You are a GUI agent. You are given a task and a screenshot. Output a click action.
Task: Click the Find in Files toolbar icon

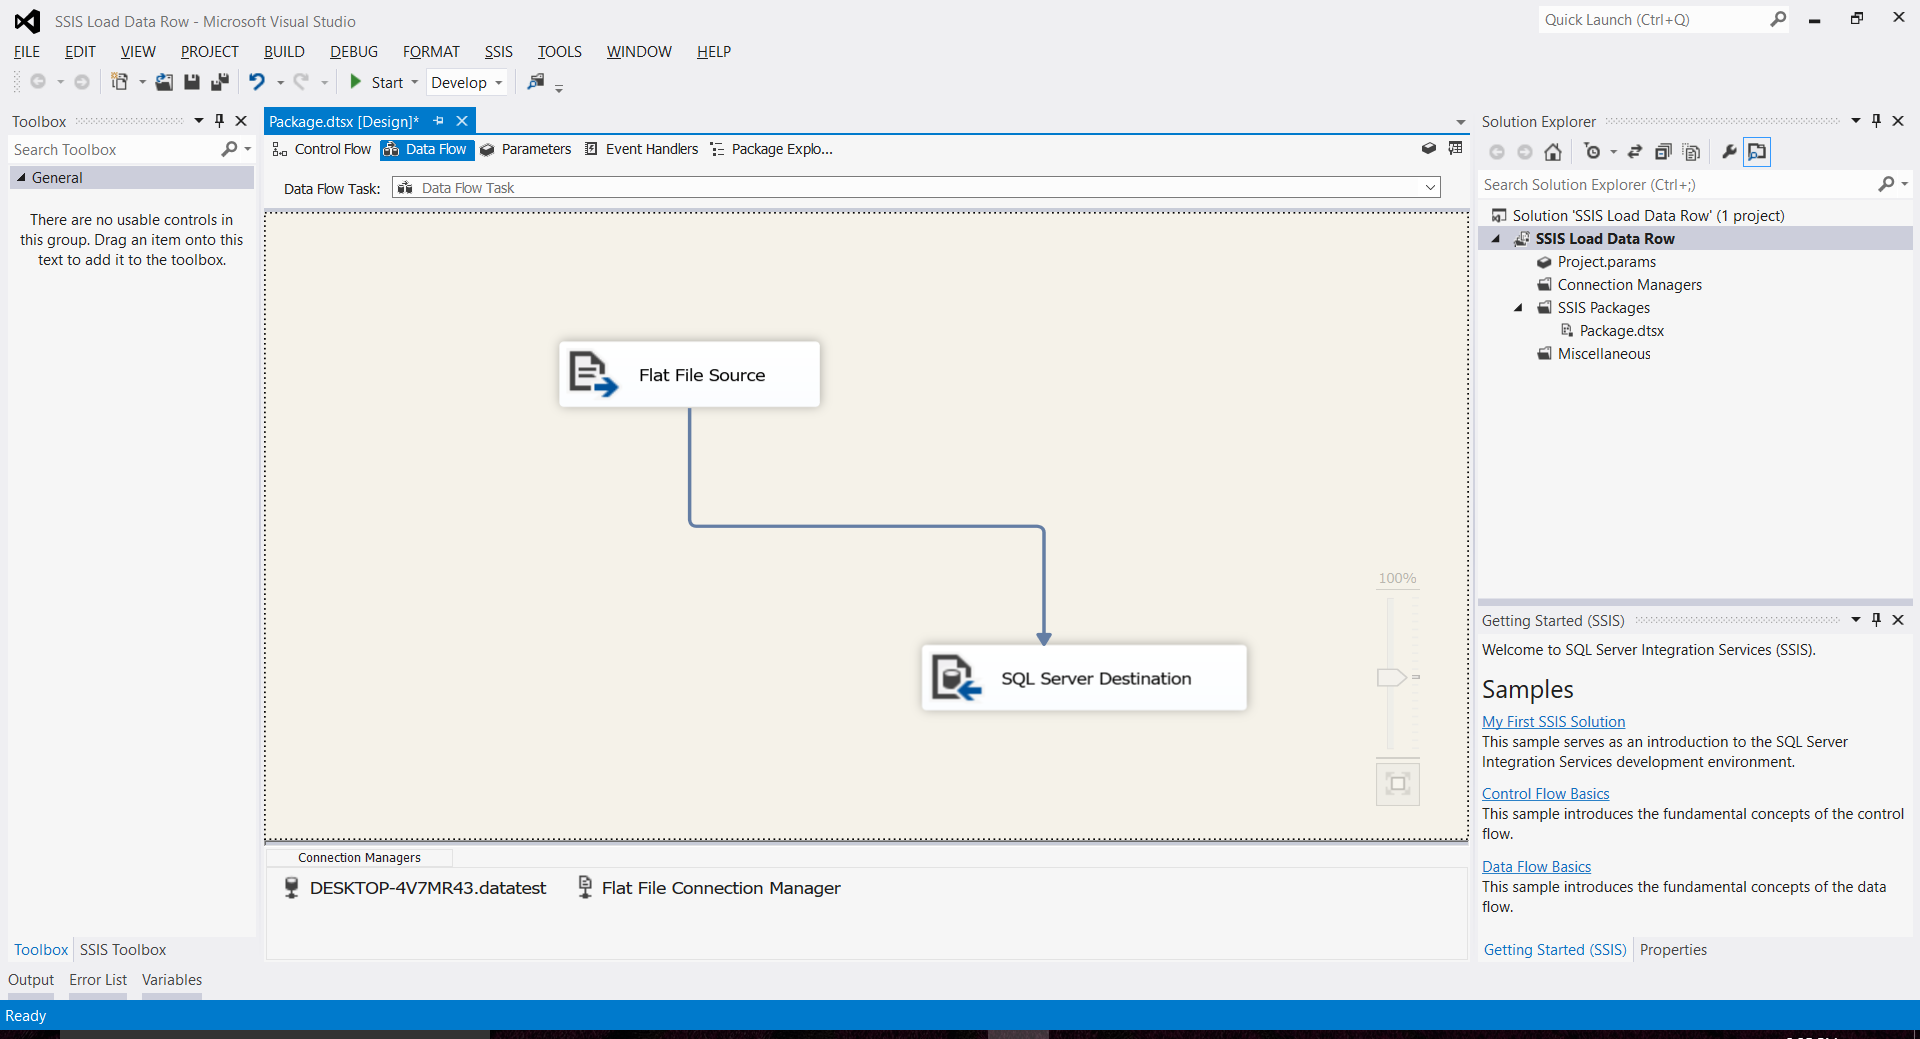coord(536,82)
